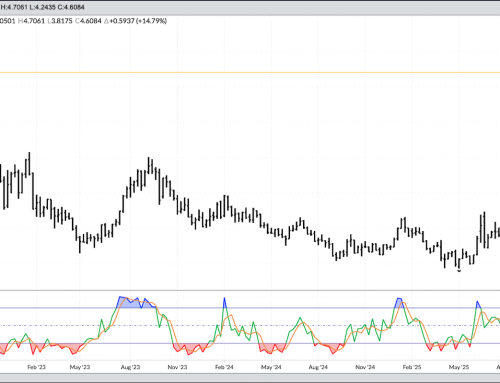
Task: Click the +0.5937 (+14.79%) change value
Action: point(135,21)
